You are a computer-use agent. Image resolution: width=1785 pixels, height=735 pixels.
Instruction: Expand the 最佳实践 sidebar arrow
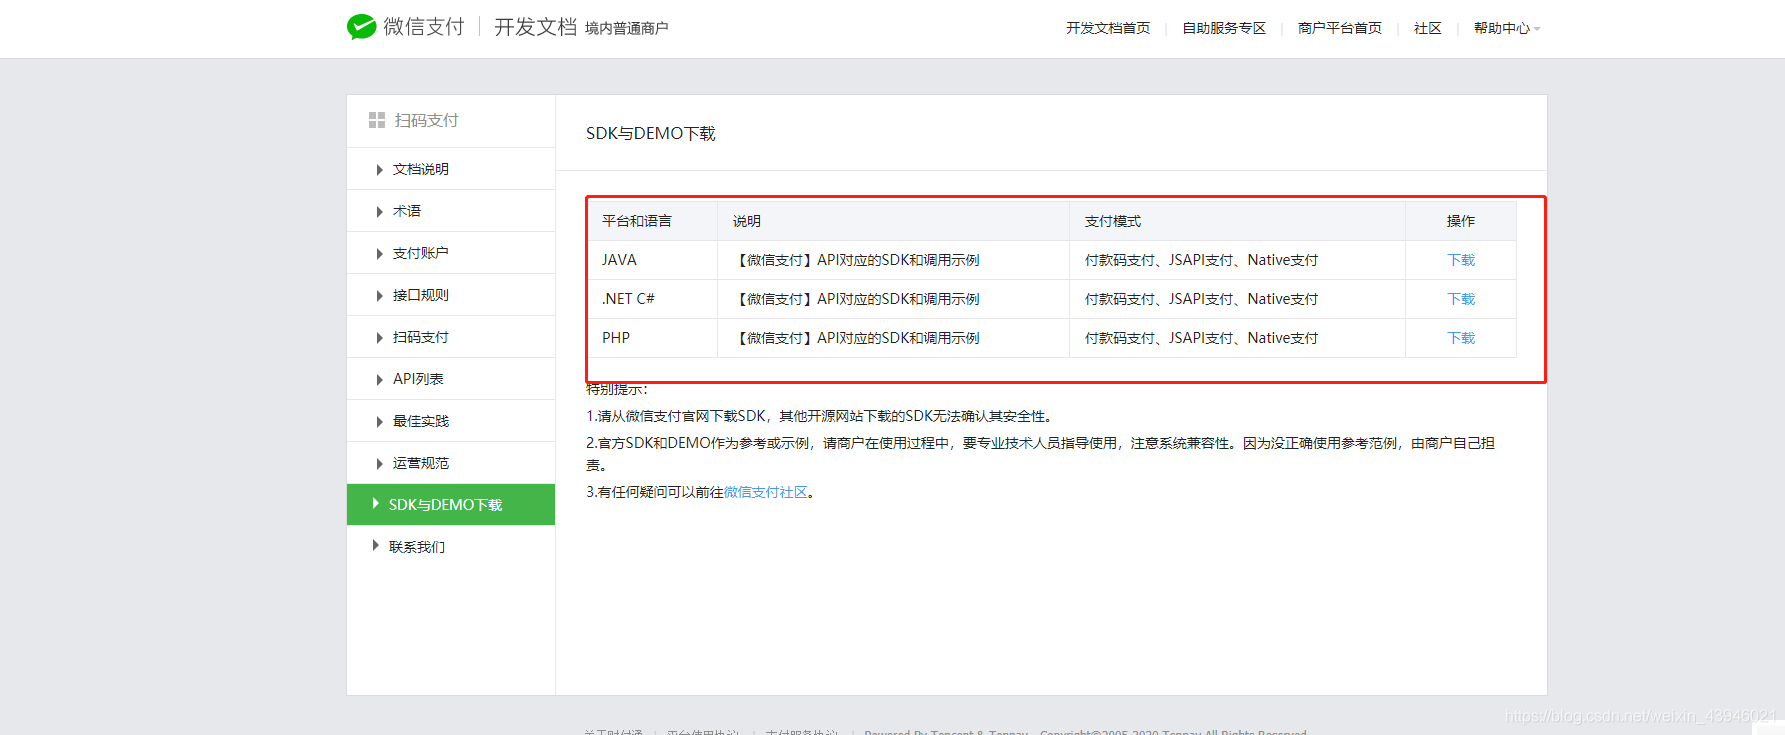pyautogui.click(x=379, y=422)
